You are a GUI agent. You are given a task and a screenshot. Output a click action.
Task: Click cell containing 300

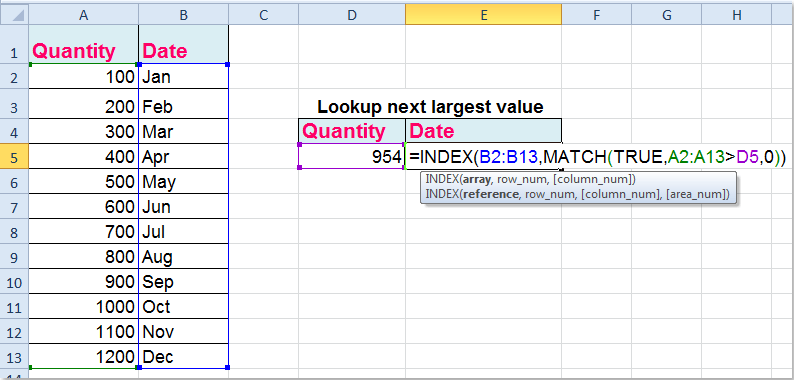tap(84, 131)
